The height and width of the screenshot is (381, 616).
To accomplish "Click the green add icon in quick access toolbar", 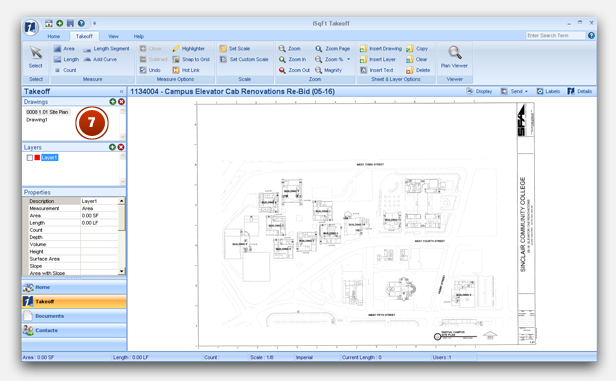I will 60,24.
